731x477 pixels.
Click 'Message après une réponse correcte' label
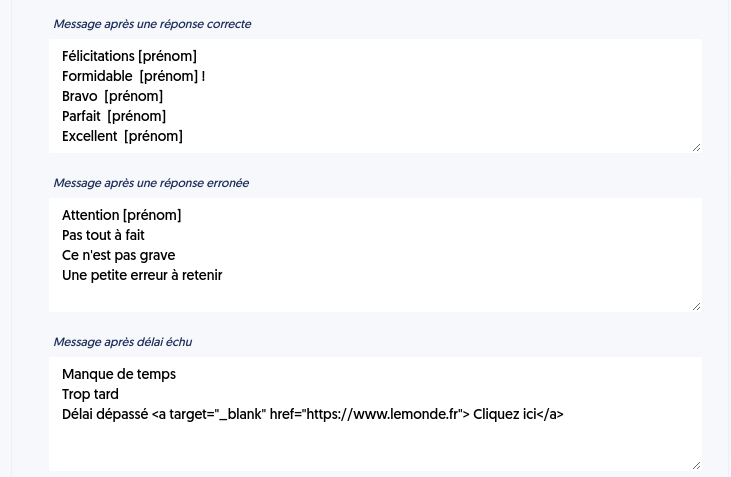[x=152, y=24]
